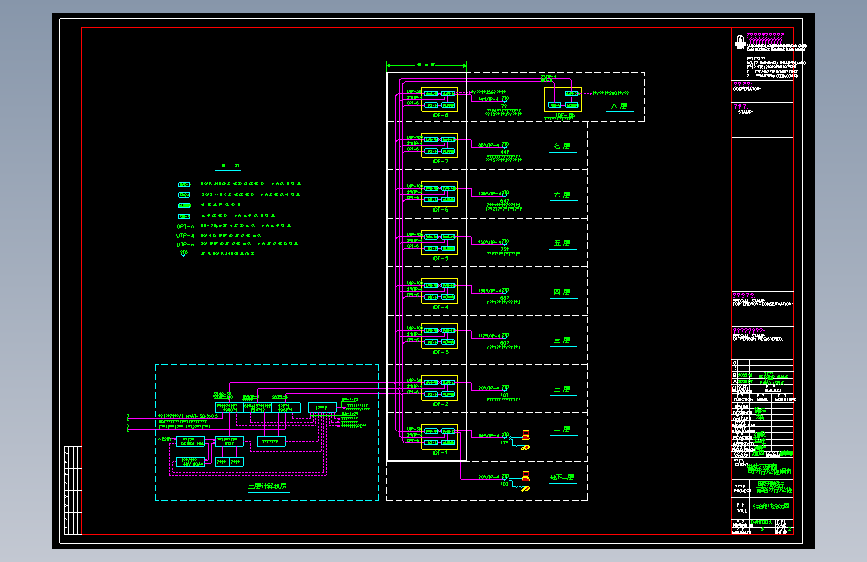Select the IDF-2 yellow cabinet block

click(x=440, y=388)
